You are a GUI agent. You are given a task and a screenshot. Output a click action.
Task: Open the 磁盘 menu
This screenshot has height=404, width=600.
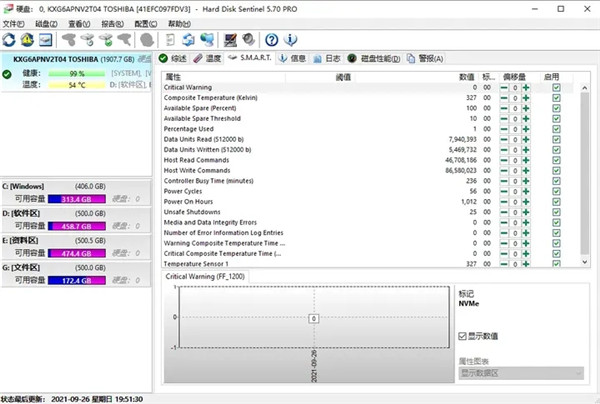(46, 24)
